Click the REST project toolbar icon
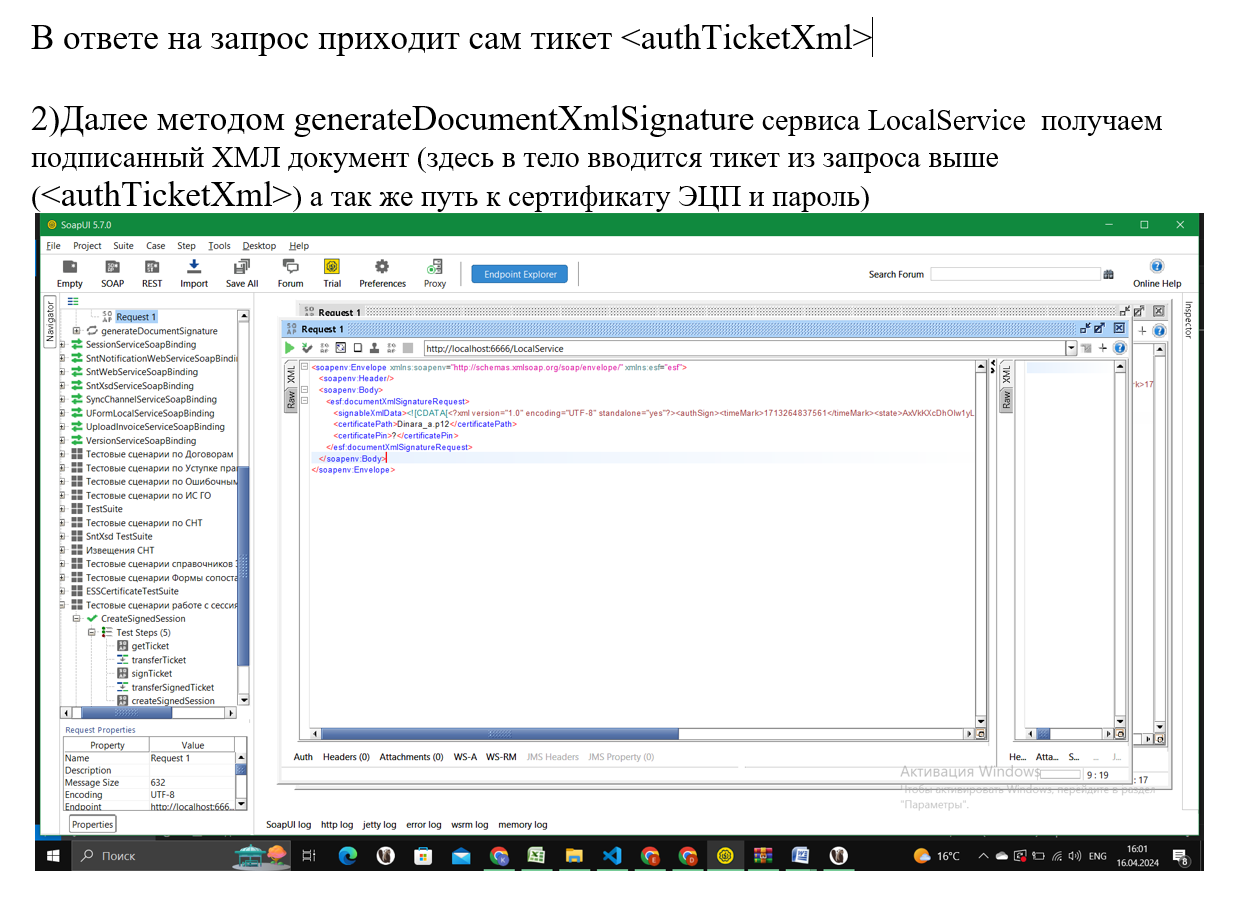 click(152, 272)
